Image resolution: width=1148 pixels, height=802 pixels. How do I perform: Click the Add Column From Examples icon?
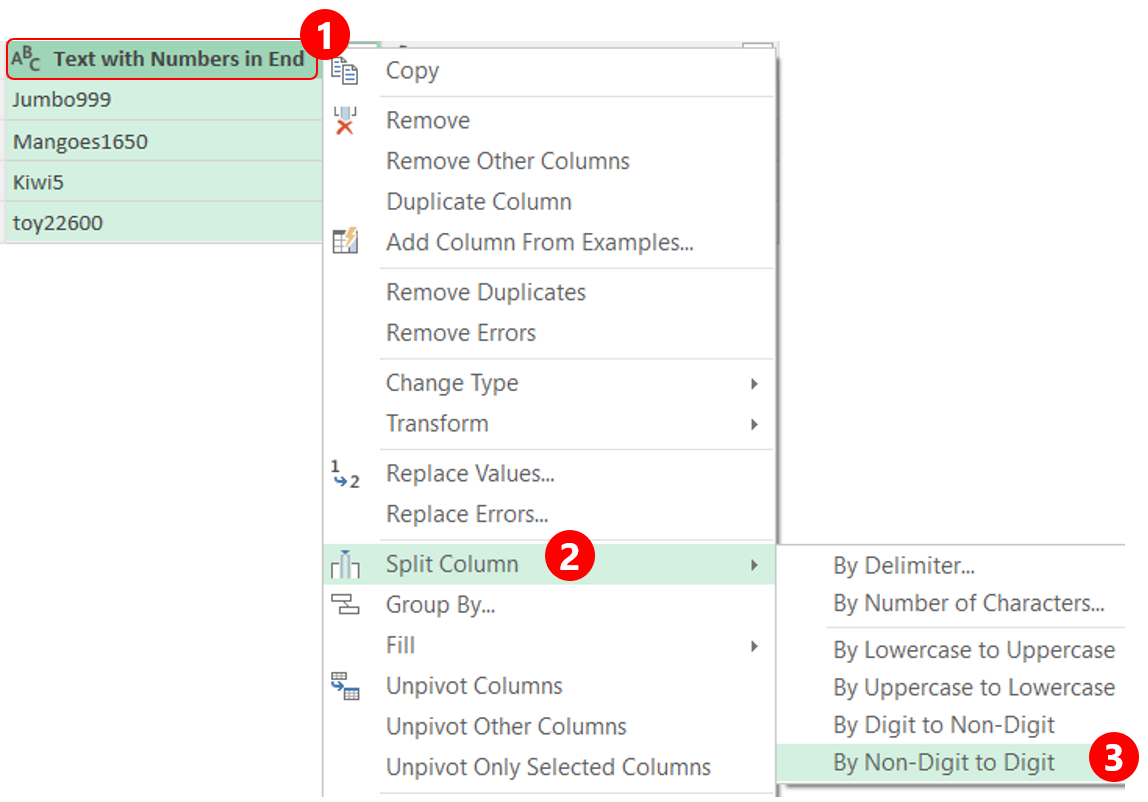pyautogui.click(x=344, y=242)
